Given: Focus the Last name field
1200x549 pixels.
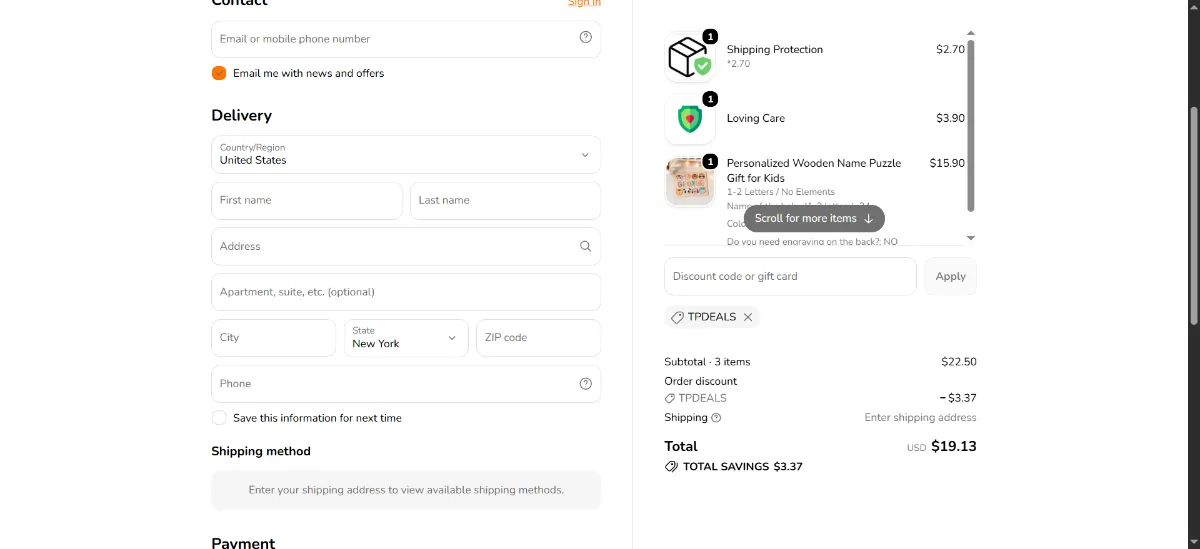Looking at the screenshot, I should (x=505, y=200).
